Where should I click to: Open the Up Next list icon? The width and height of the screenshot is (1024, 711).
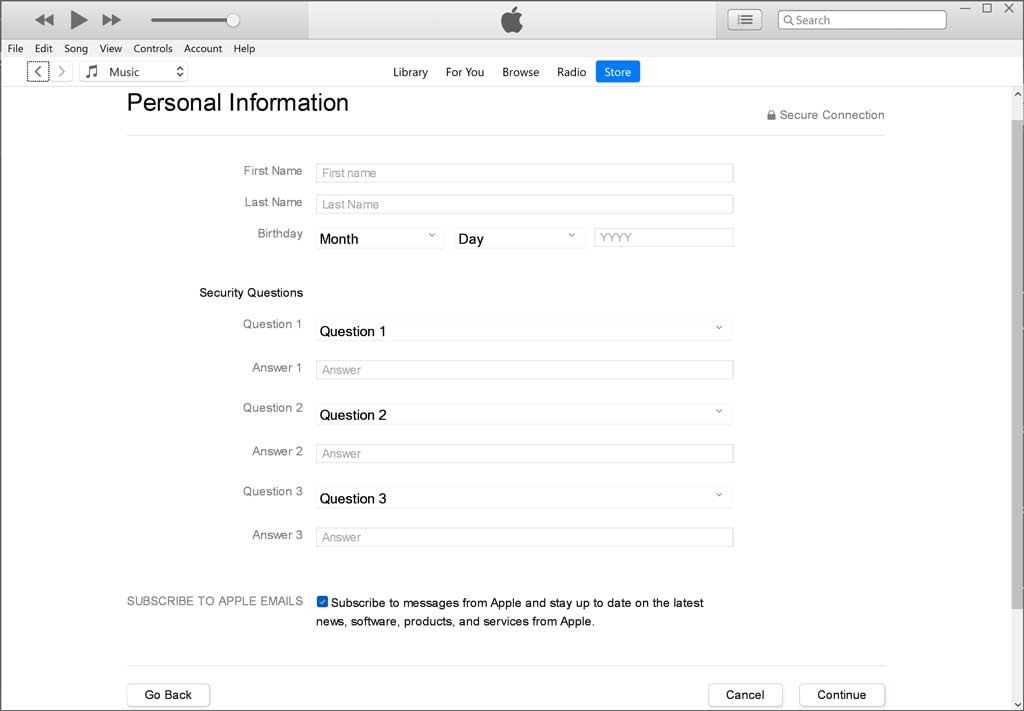click(744, 20)
